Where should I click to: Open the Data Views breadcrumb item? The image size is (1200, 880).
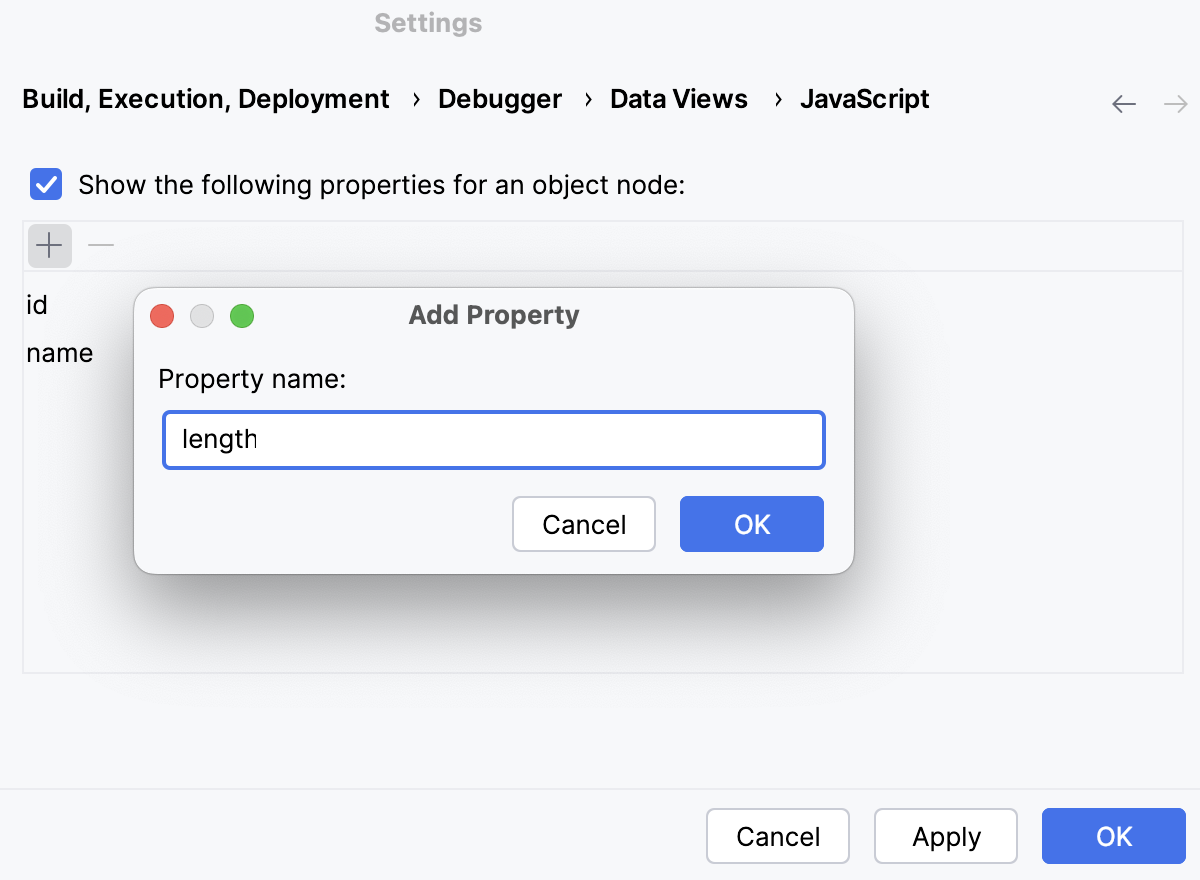[x=679, y=99]
